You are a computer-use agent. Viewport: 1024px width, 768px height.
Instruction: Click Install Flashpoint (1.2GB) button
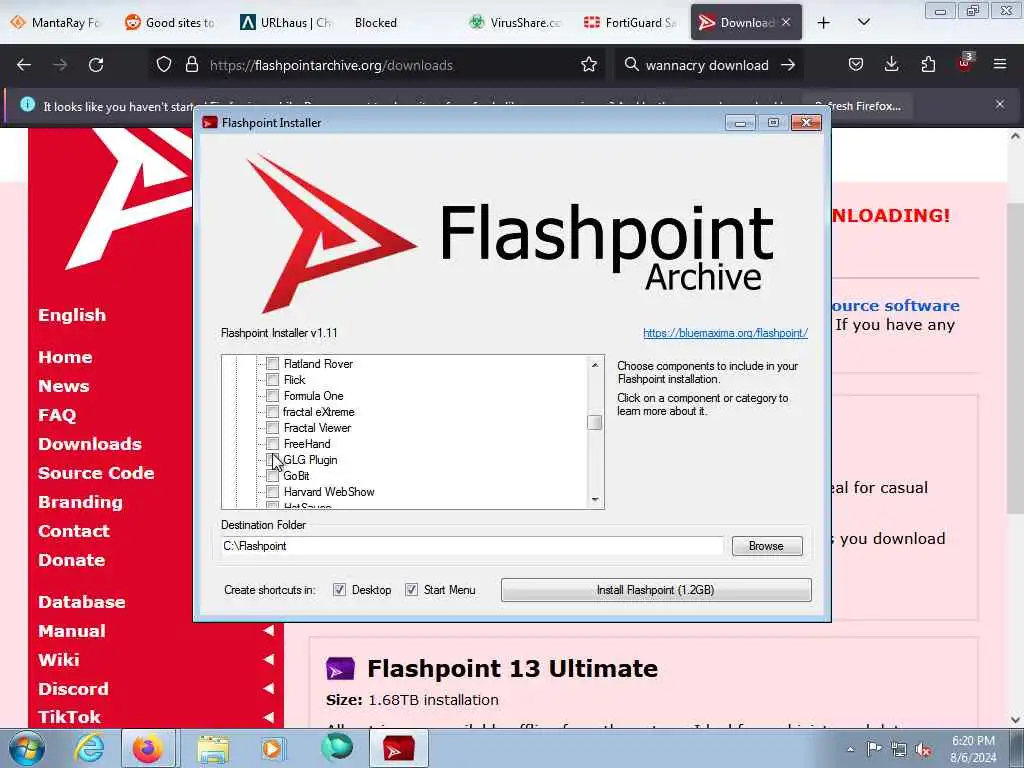pyautogui.click(x=656, y=590)
